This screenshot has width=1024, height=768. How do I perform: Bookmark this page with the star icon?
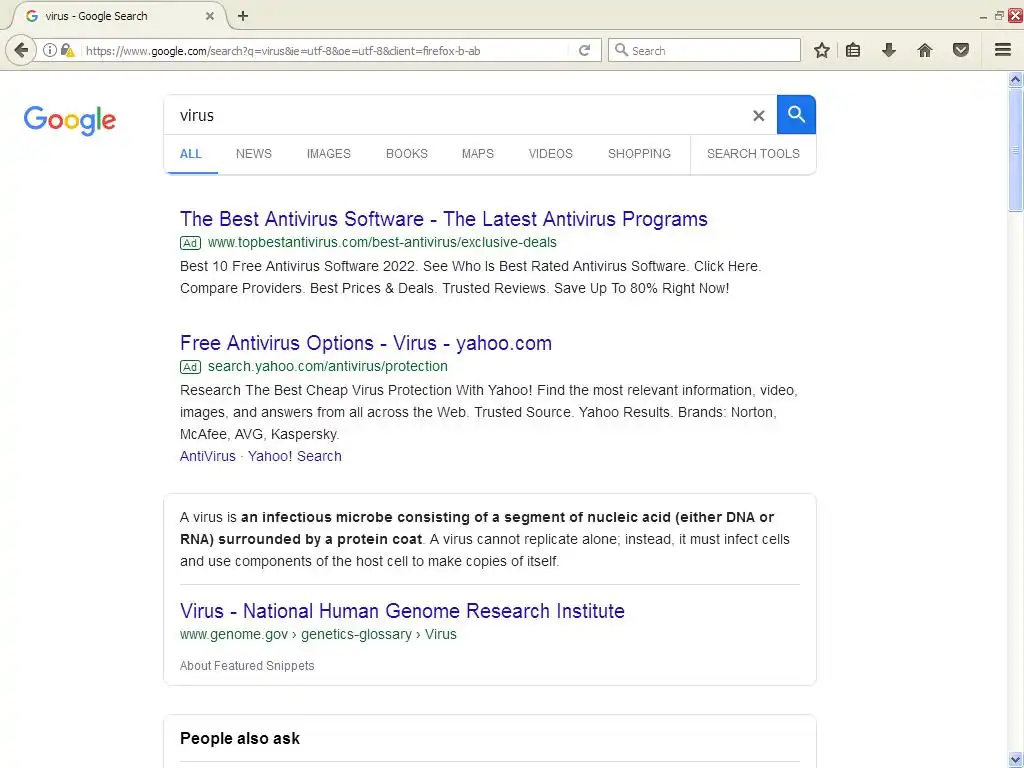(822, 50)
